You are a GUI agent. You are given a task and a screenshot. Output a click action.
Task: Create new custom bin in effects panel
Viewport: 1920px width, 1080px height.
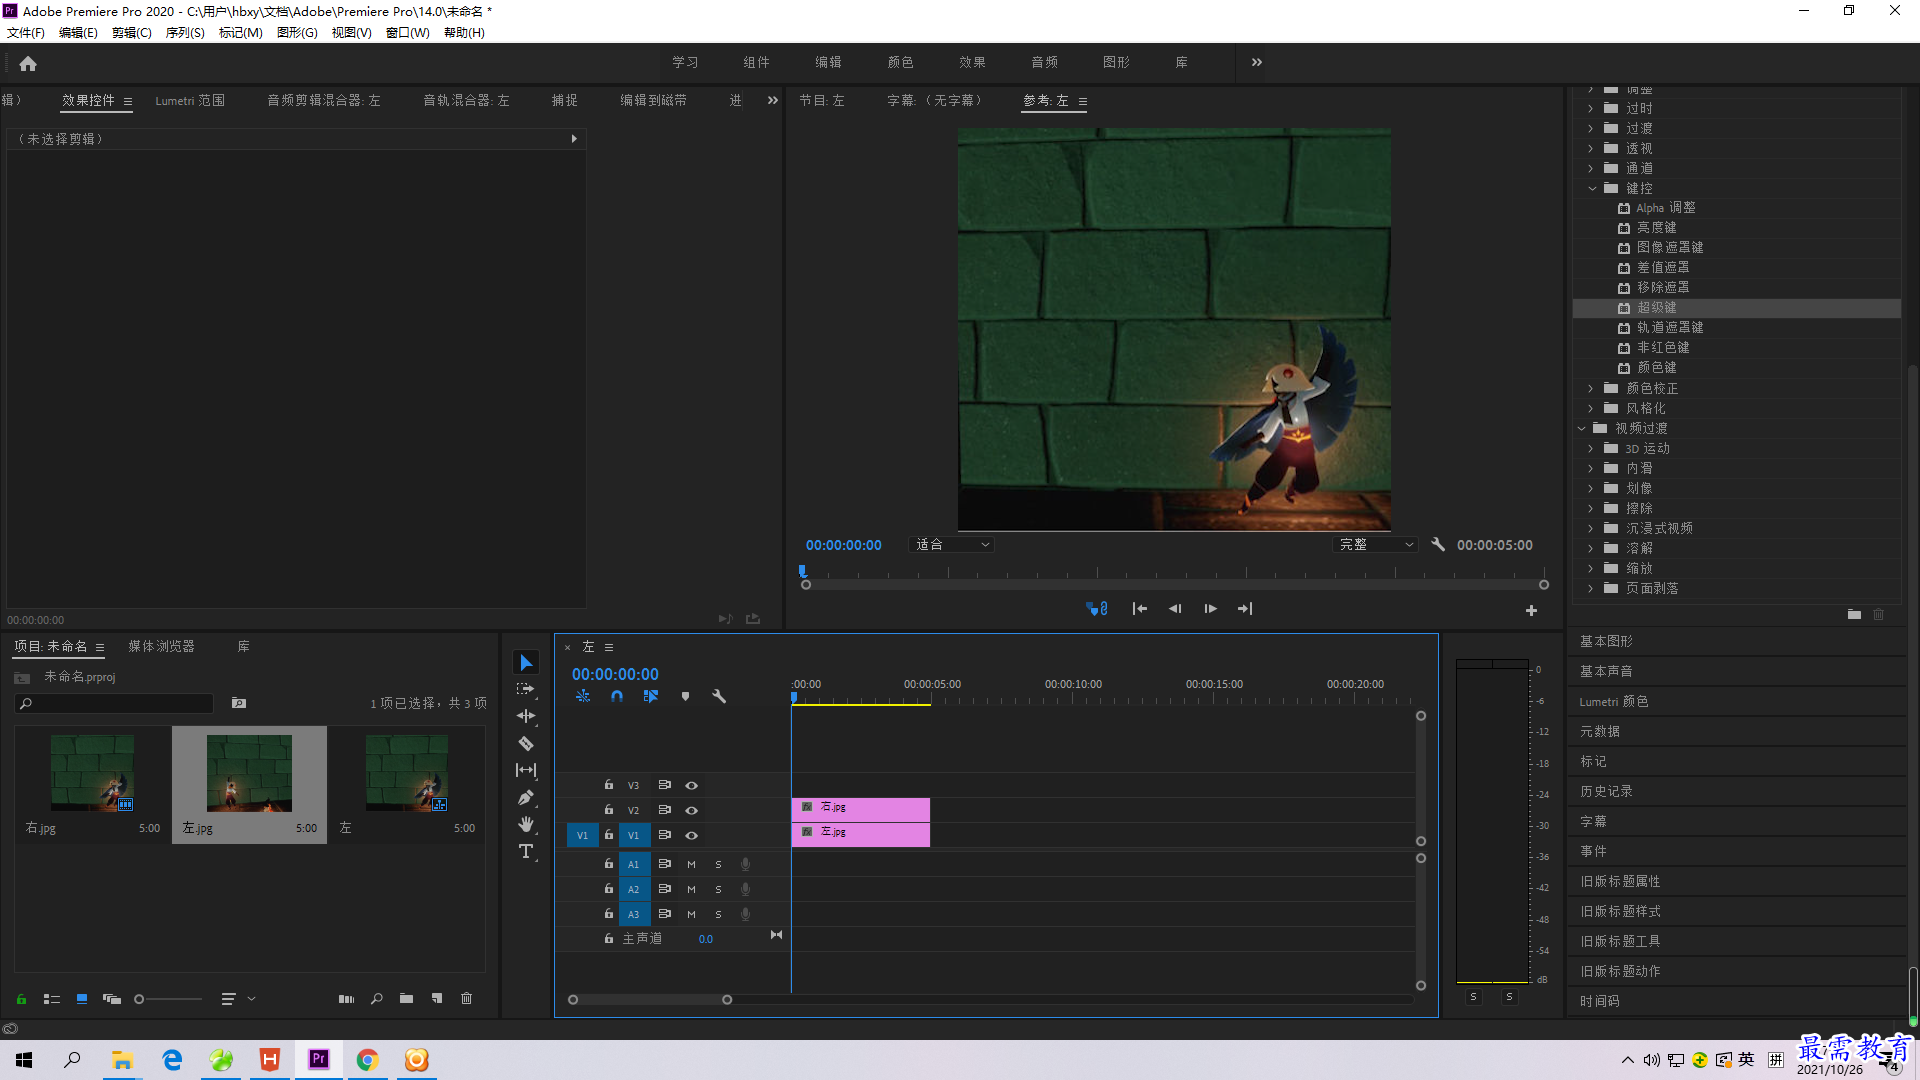(1854, 614)
